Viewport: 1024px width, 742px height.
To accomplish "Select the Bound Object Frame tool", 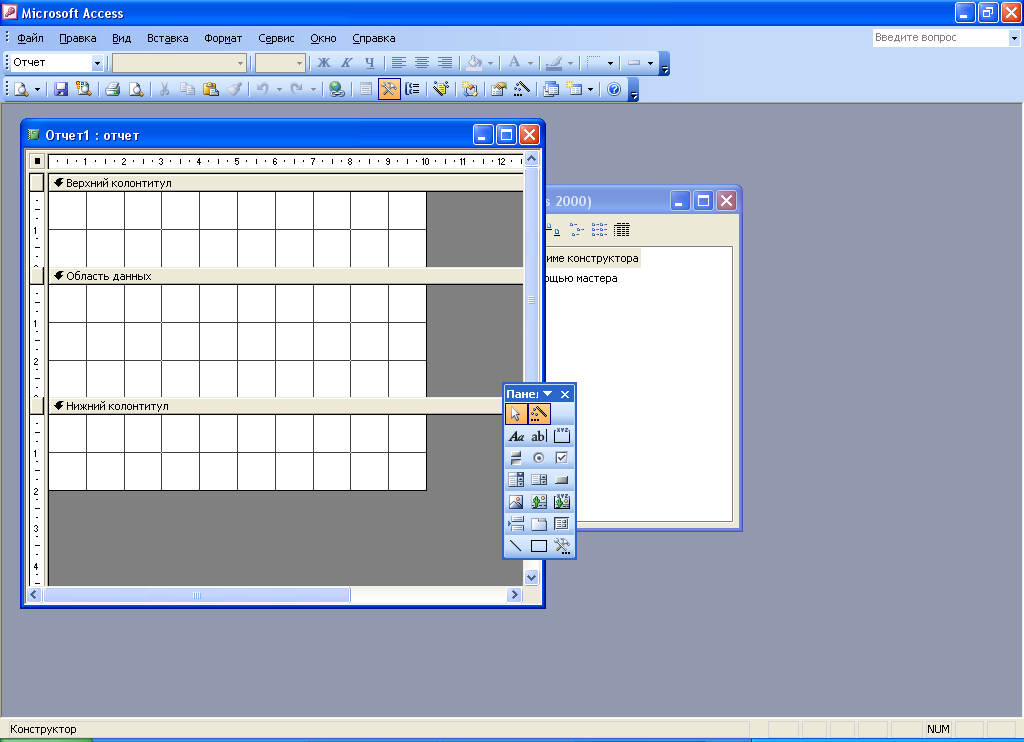I will (x=562, y=502).
